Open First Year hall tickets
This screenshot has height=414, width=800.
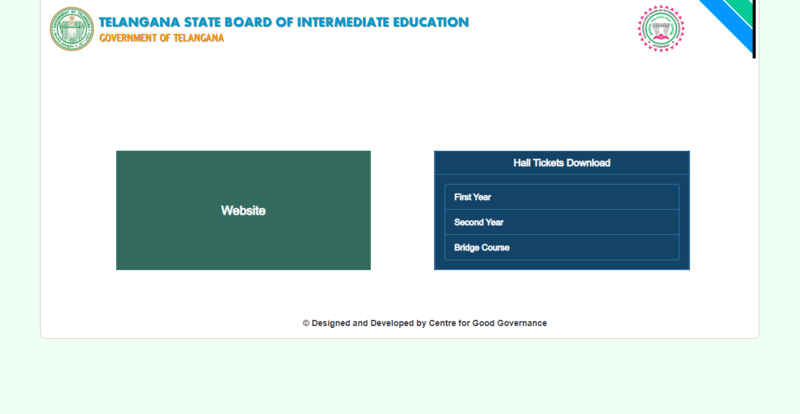click(x=561, y=197)
